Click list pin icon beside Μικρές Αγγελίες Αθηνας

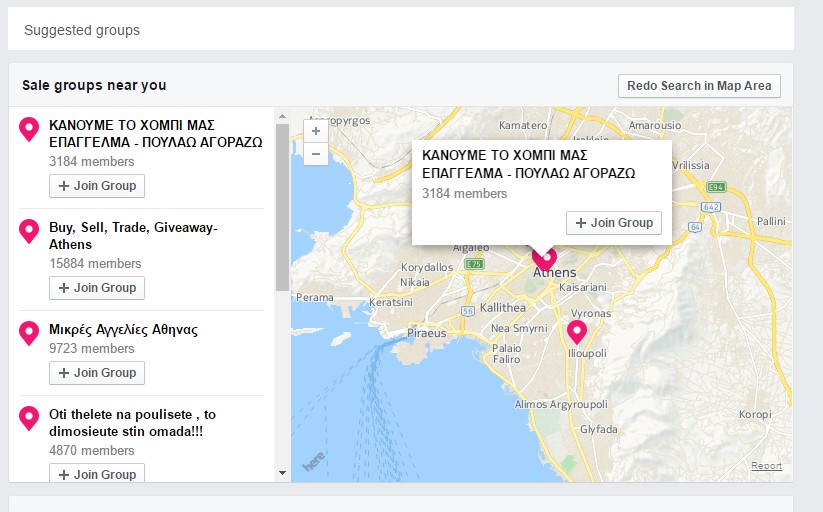(29, 332)
